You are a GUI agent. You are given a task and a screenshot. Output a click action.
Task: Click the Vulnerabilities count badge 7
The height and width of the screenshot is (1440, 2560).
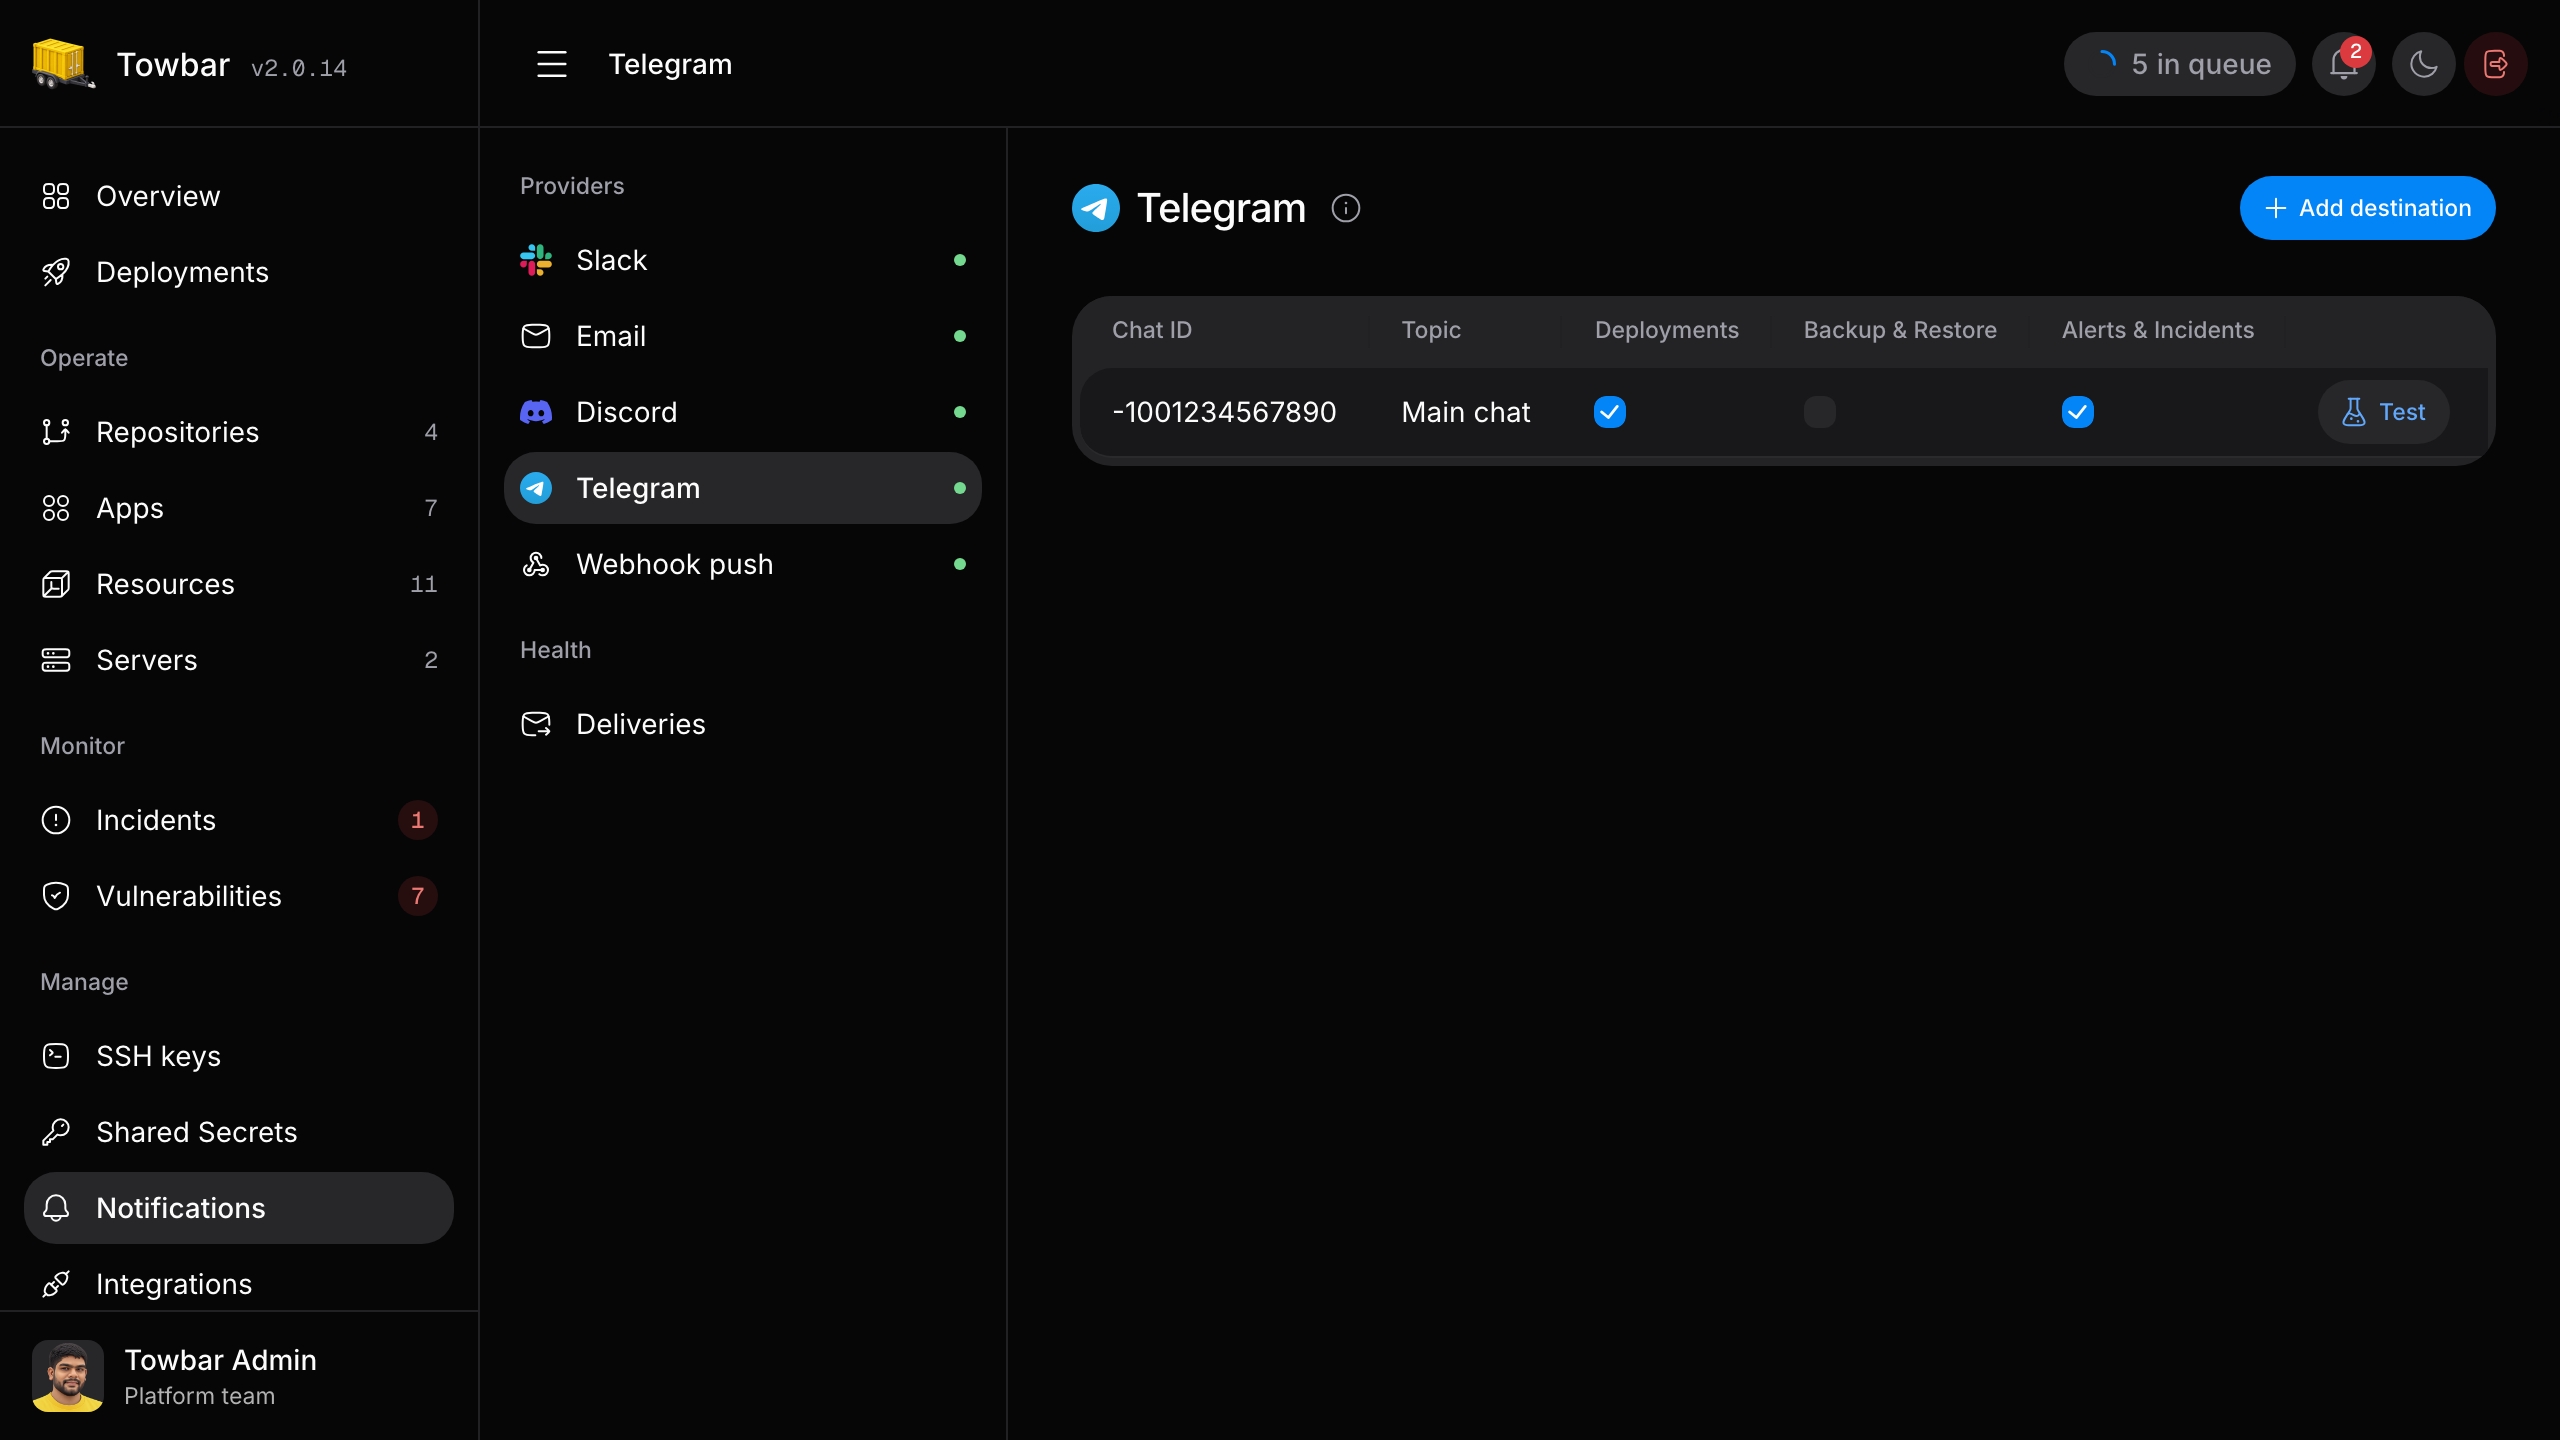[418, 896]
